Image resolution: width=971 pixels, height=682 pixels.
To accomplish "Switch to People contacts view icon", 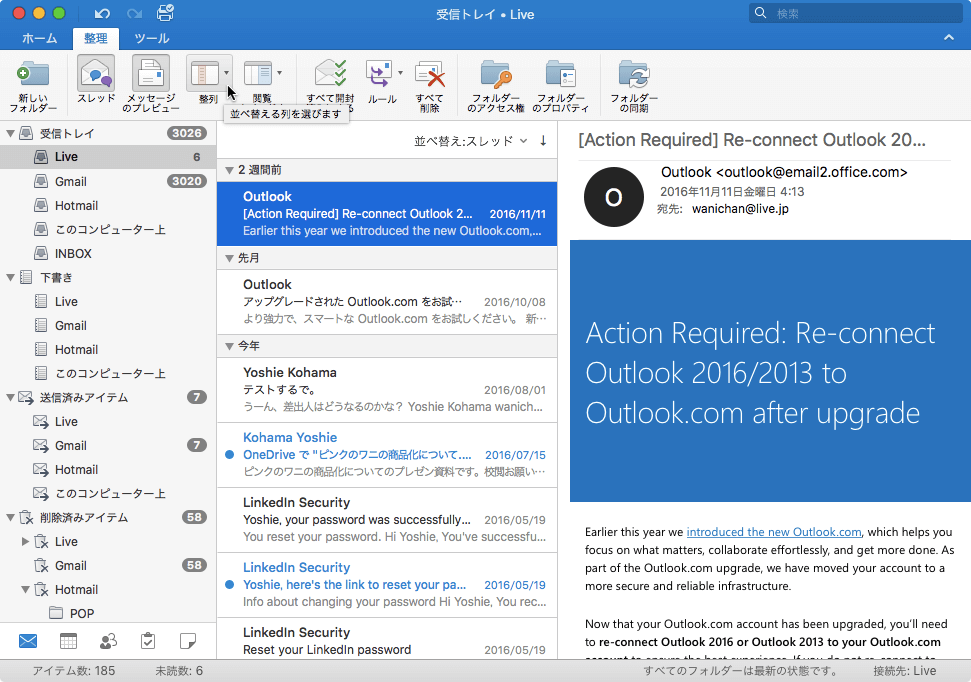I will [108, 641].
